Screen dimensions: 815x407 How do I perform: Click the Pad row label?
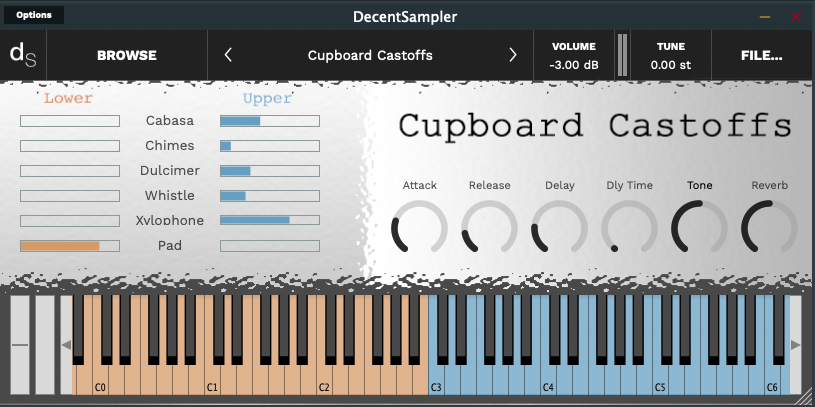(170, 245)
